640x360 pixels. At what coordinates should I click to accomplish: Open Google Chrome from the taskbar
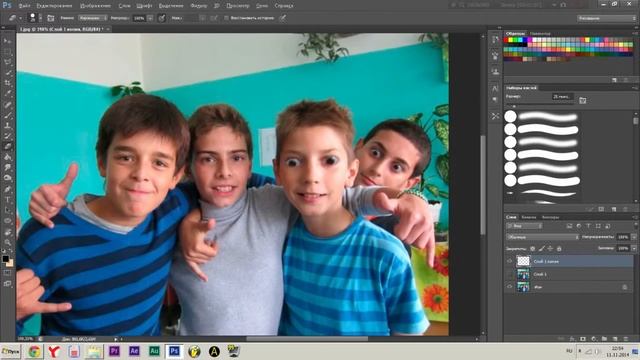(34, 351)
